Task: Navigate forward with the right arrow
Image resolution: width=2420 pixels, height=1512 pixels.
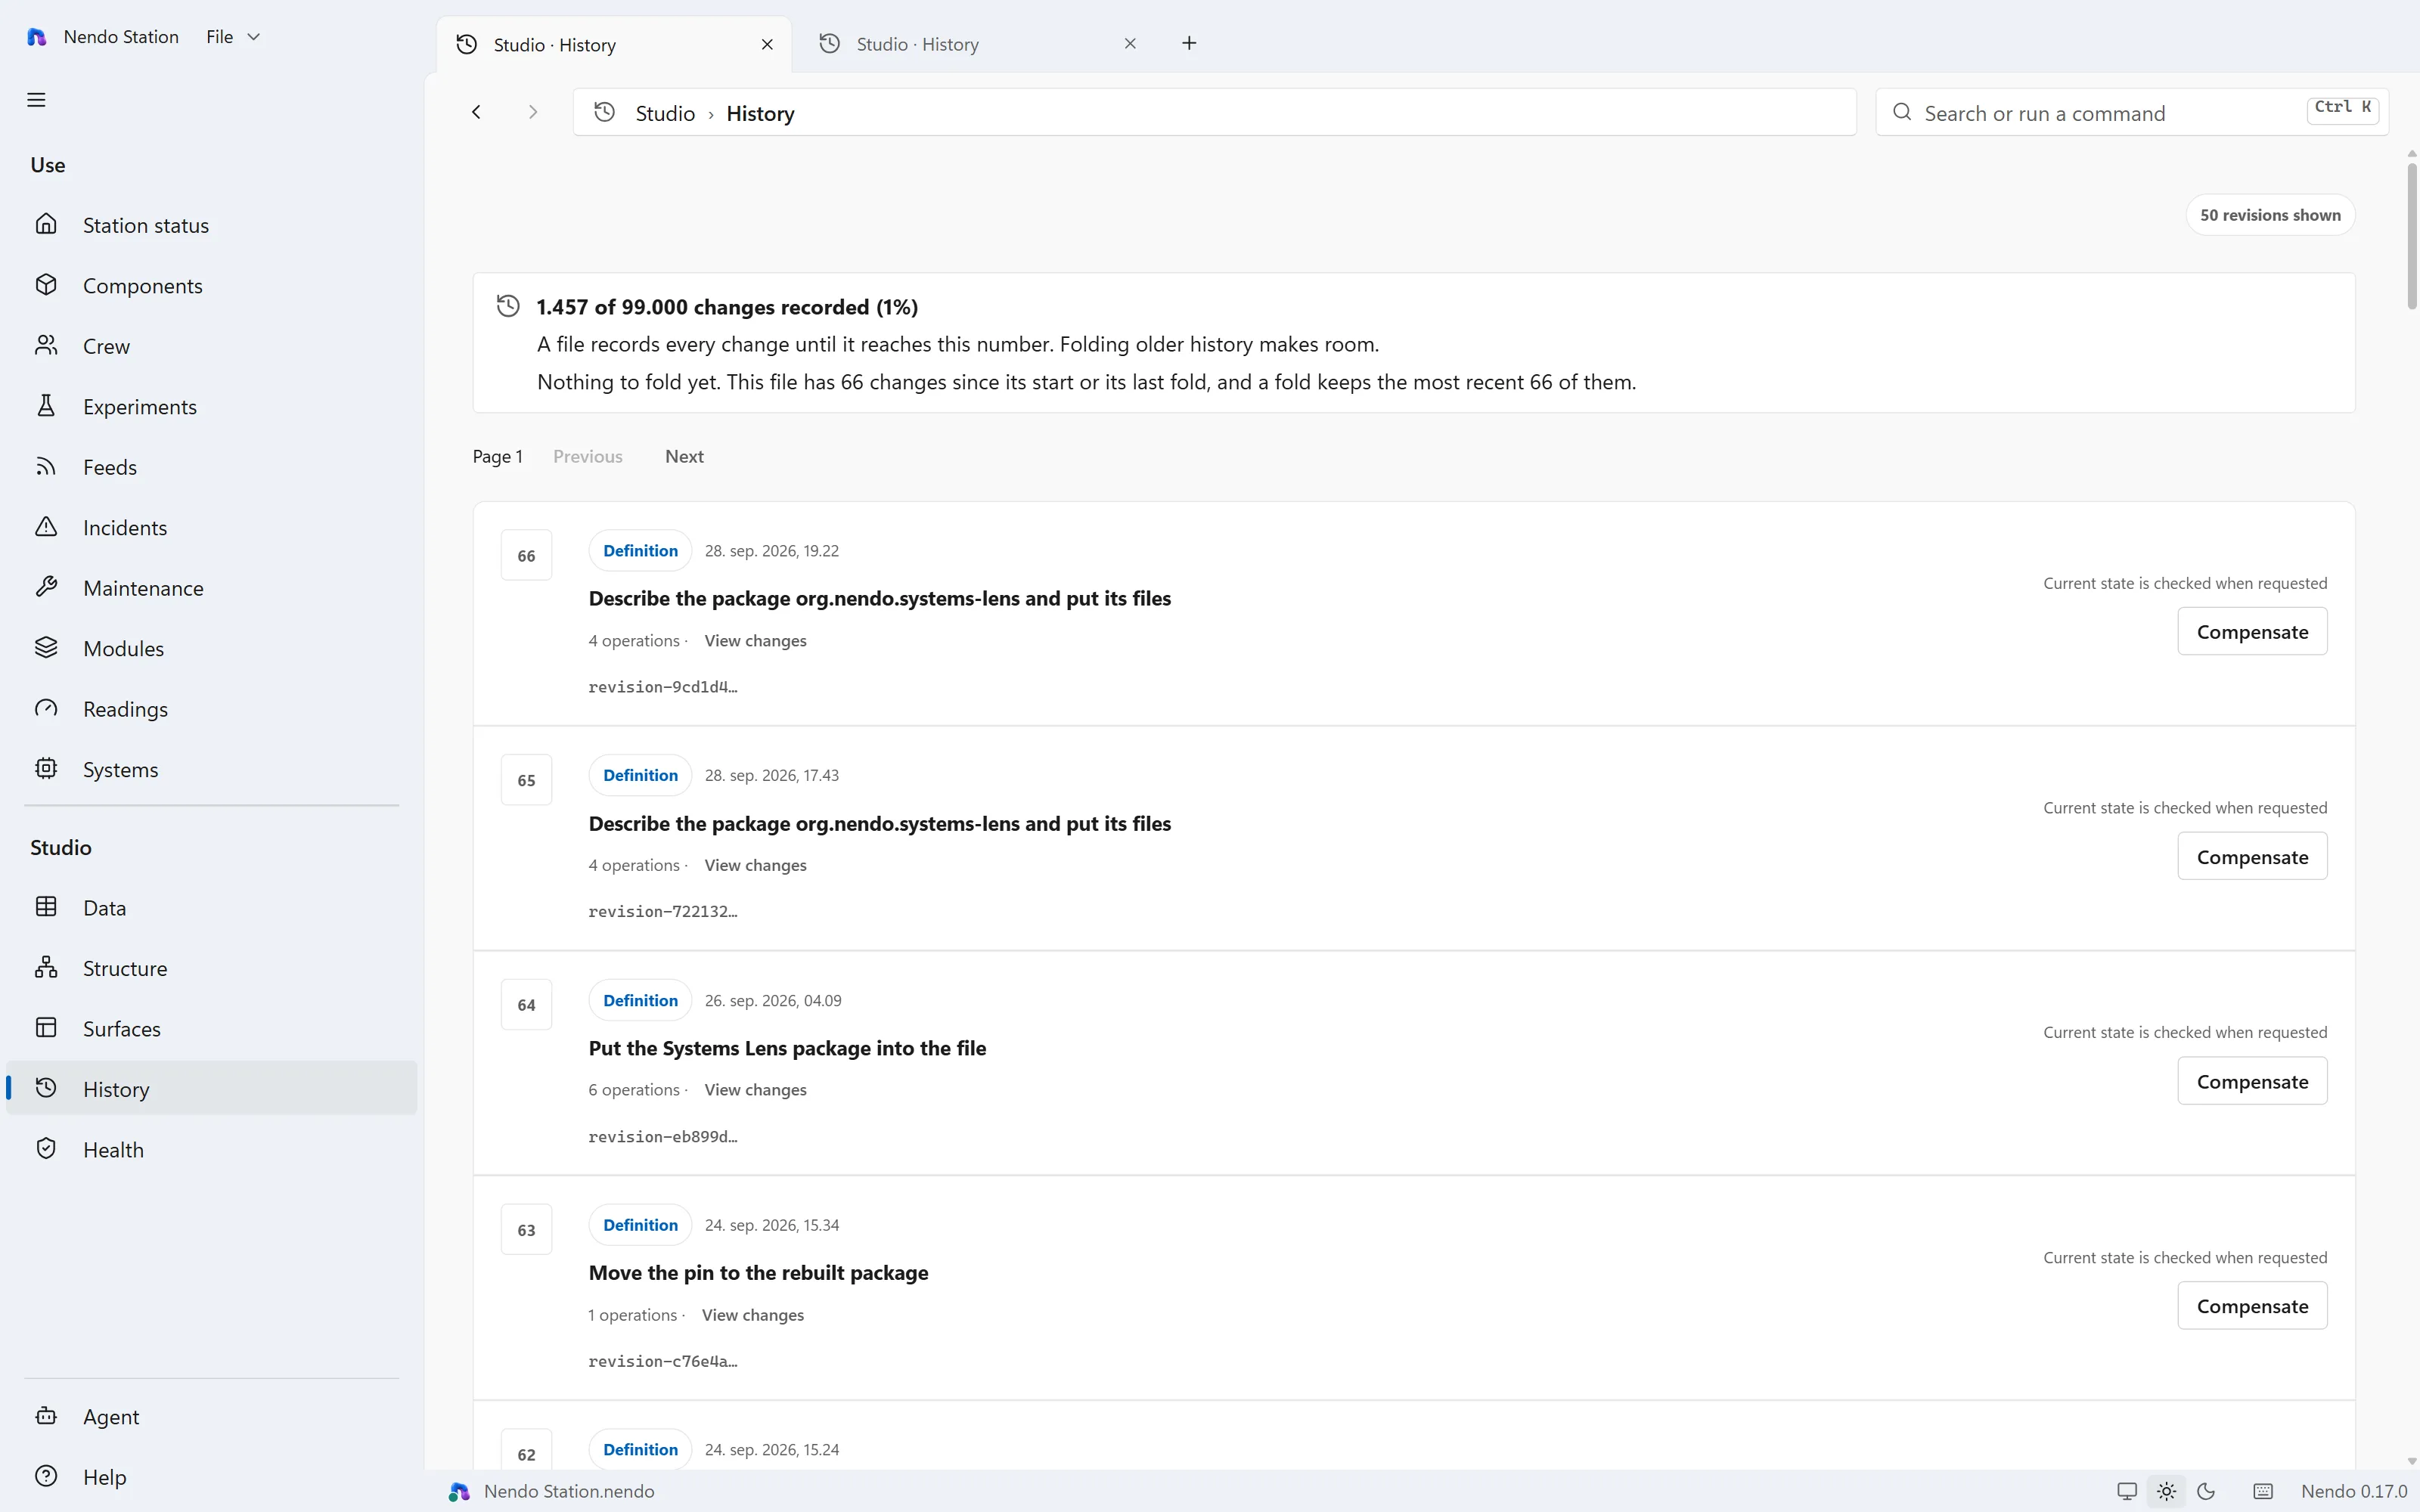Action: [533, 112]
